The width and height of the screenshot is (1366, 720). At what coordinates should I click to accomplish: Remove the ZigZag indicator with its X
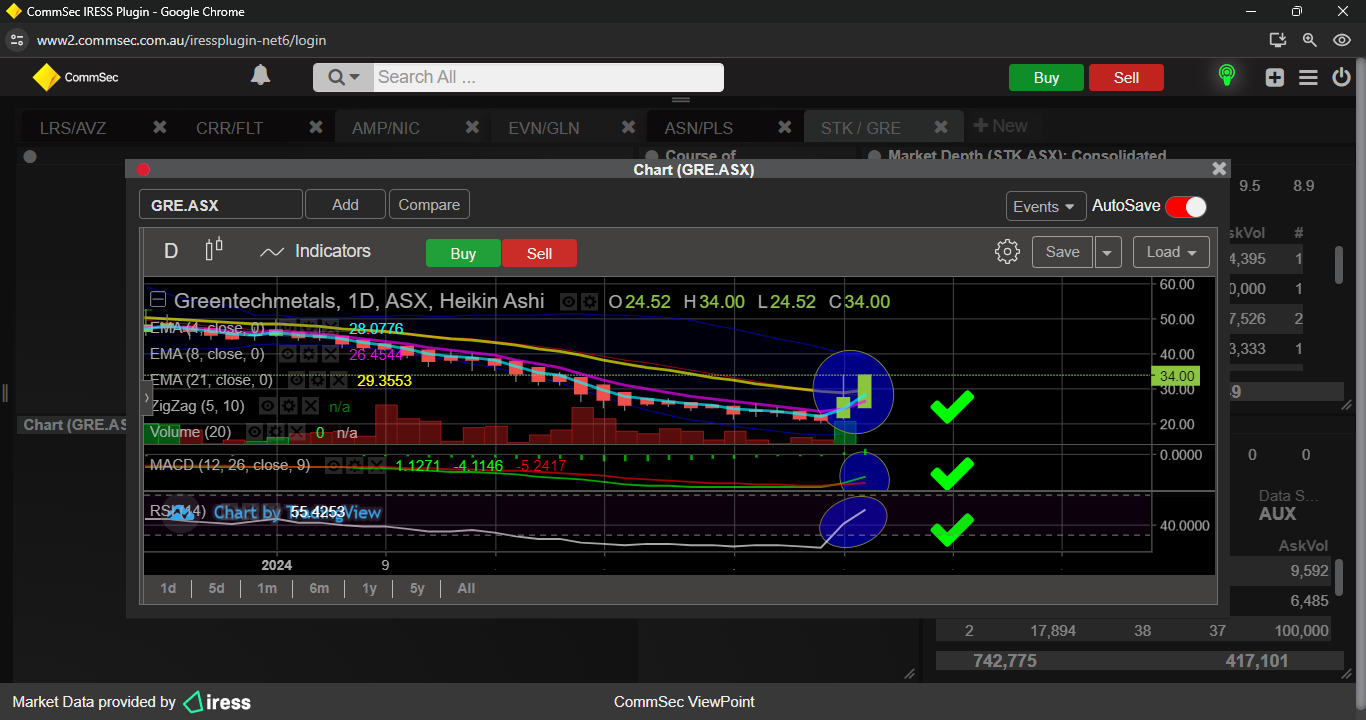click(311, 406)
